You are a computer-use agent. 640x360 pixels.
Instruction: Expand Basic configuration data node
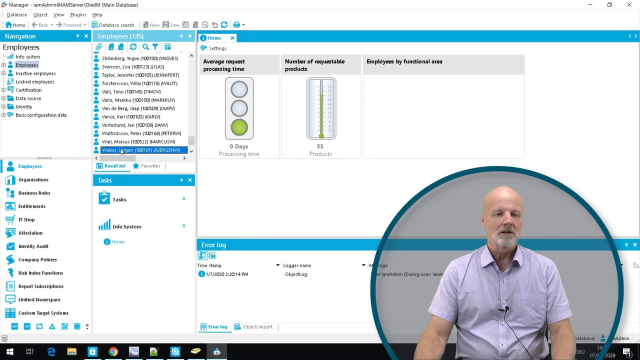(x=4, y=115)
